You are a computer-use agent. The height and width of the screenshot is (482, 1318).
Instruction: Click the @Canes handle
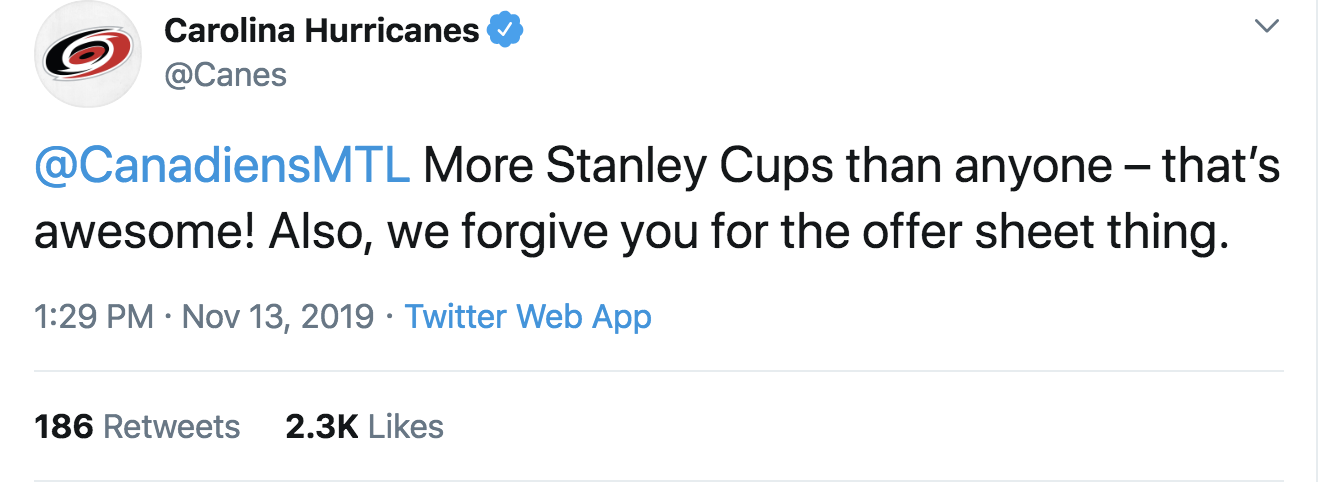click(x=225, y=75)
